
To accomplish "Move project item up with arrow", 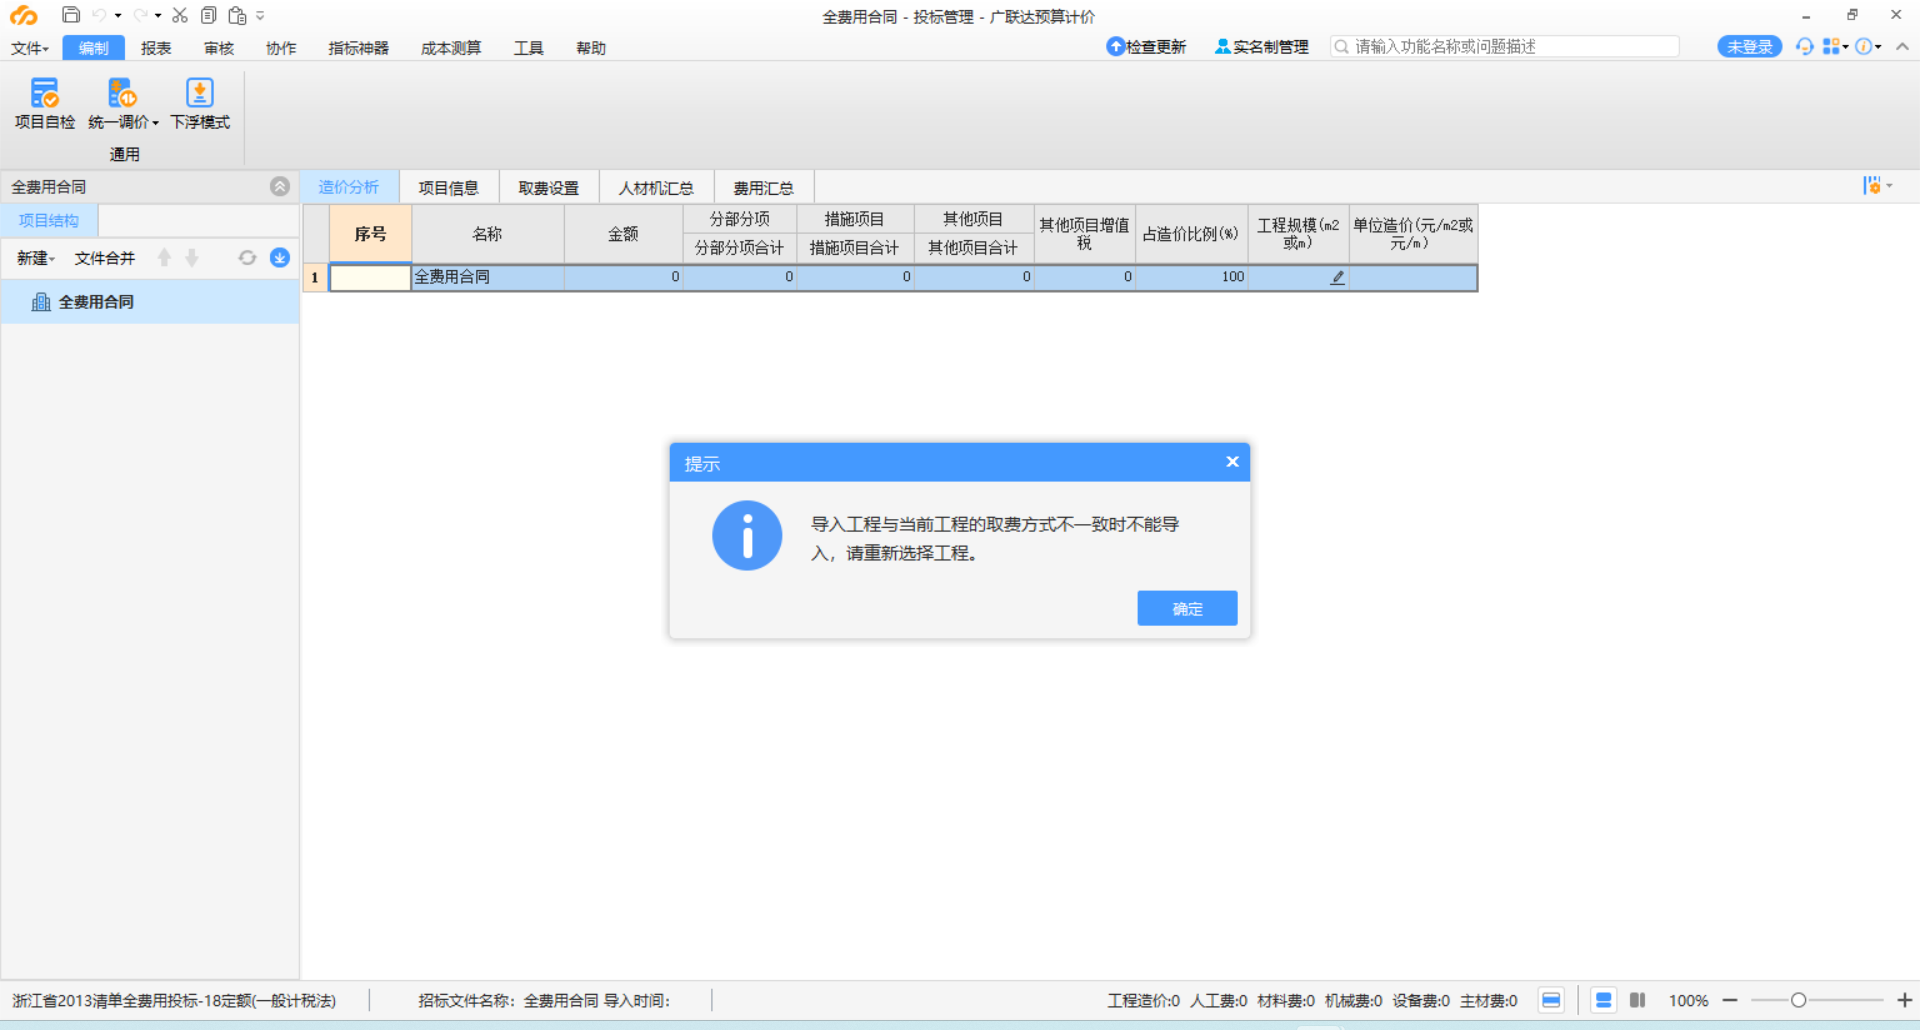I will (x=164, y=258).
